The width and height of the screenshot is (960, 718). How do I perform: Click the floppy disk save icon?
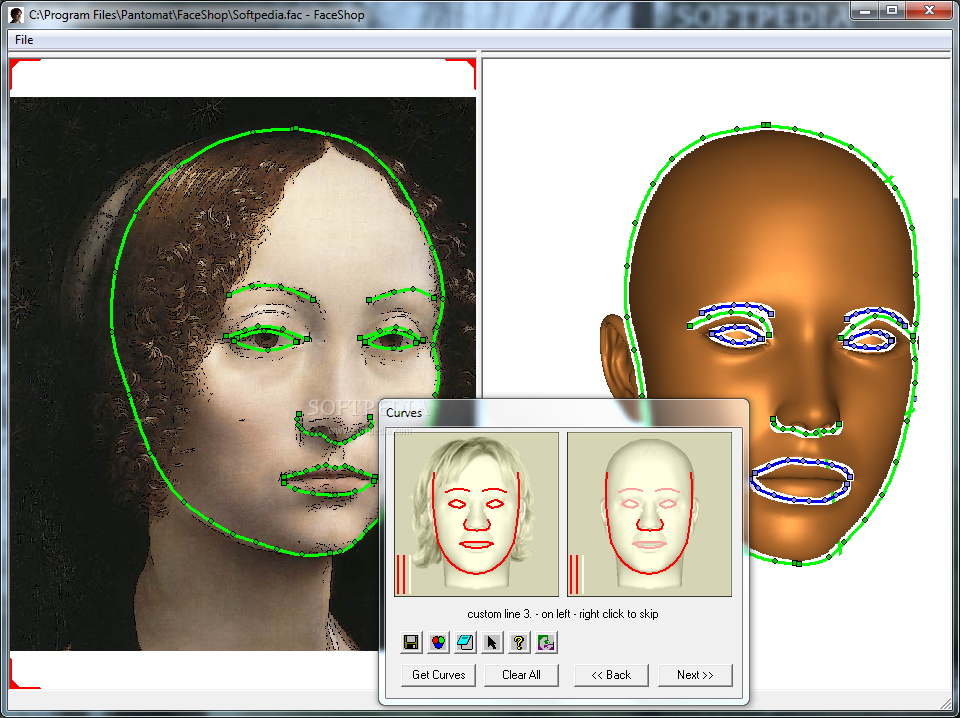411,642
